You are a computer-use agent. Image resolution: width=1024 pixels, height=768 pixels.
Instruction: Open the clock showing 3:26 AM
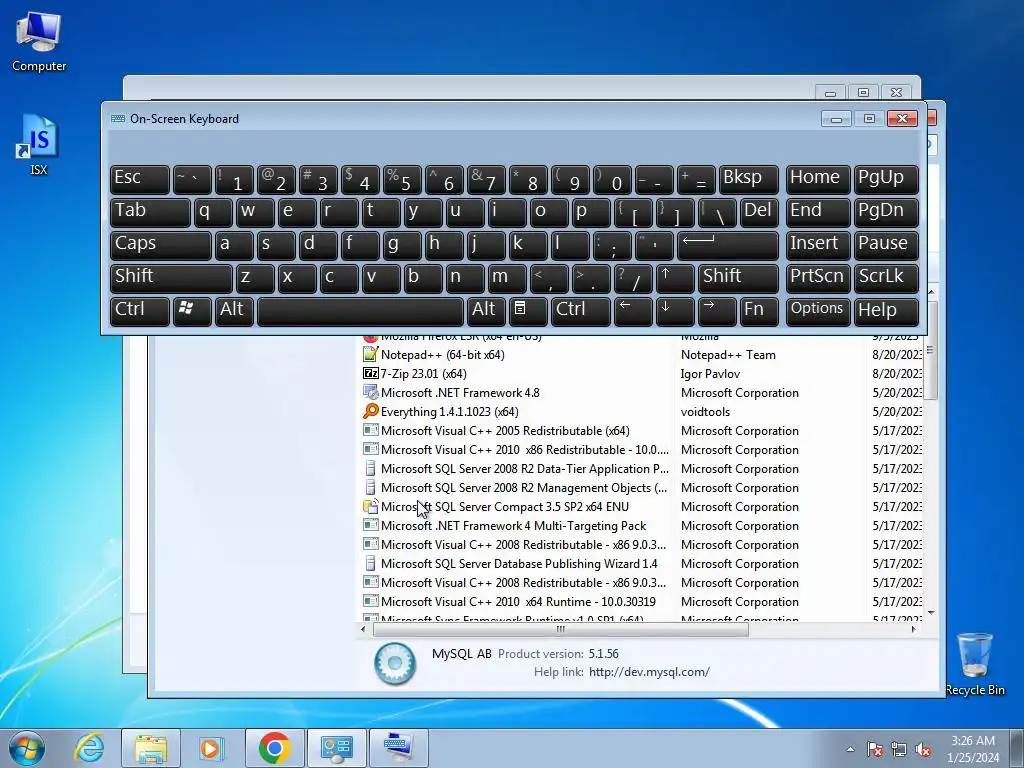click(x=973, y=749)
